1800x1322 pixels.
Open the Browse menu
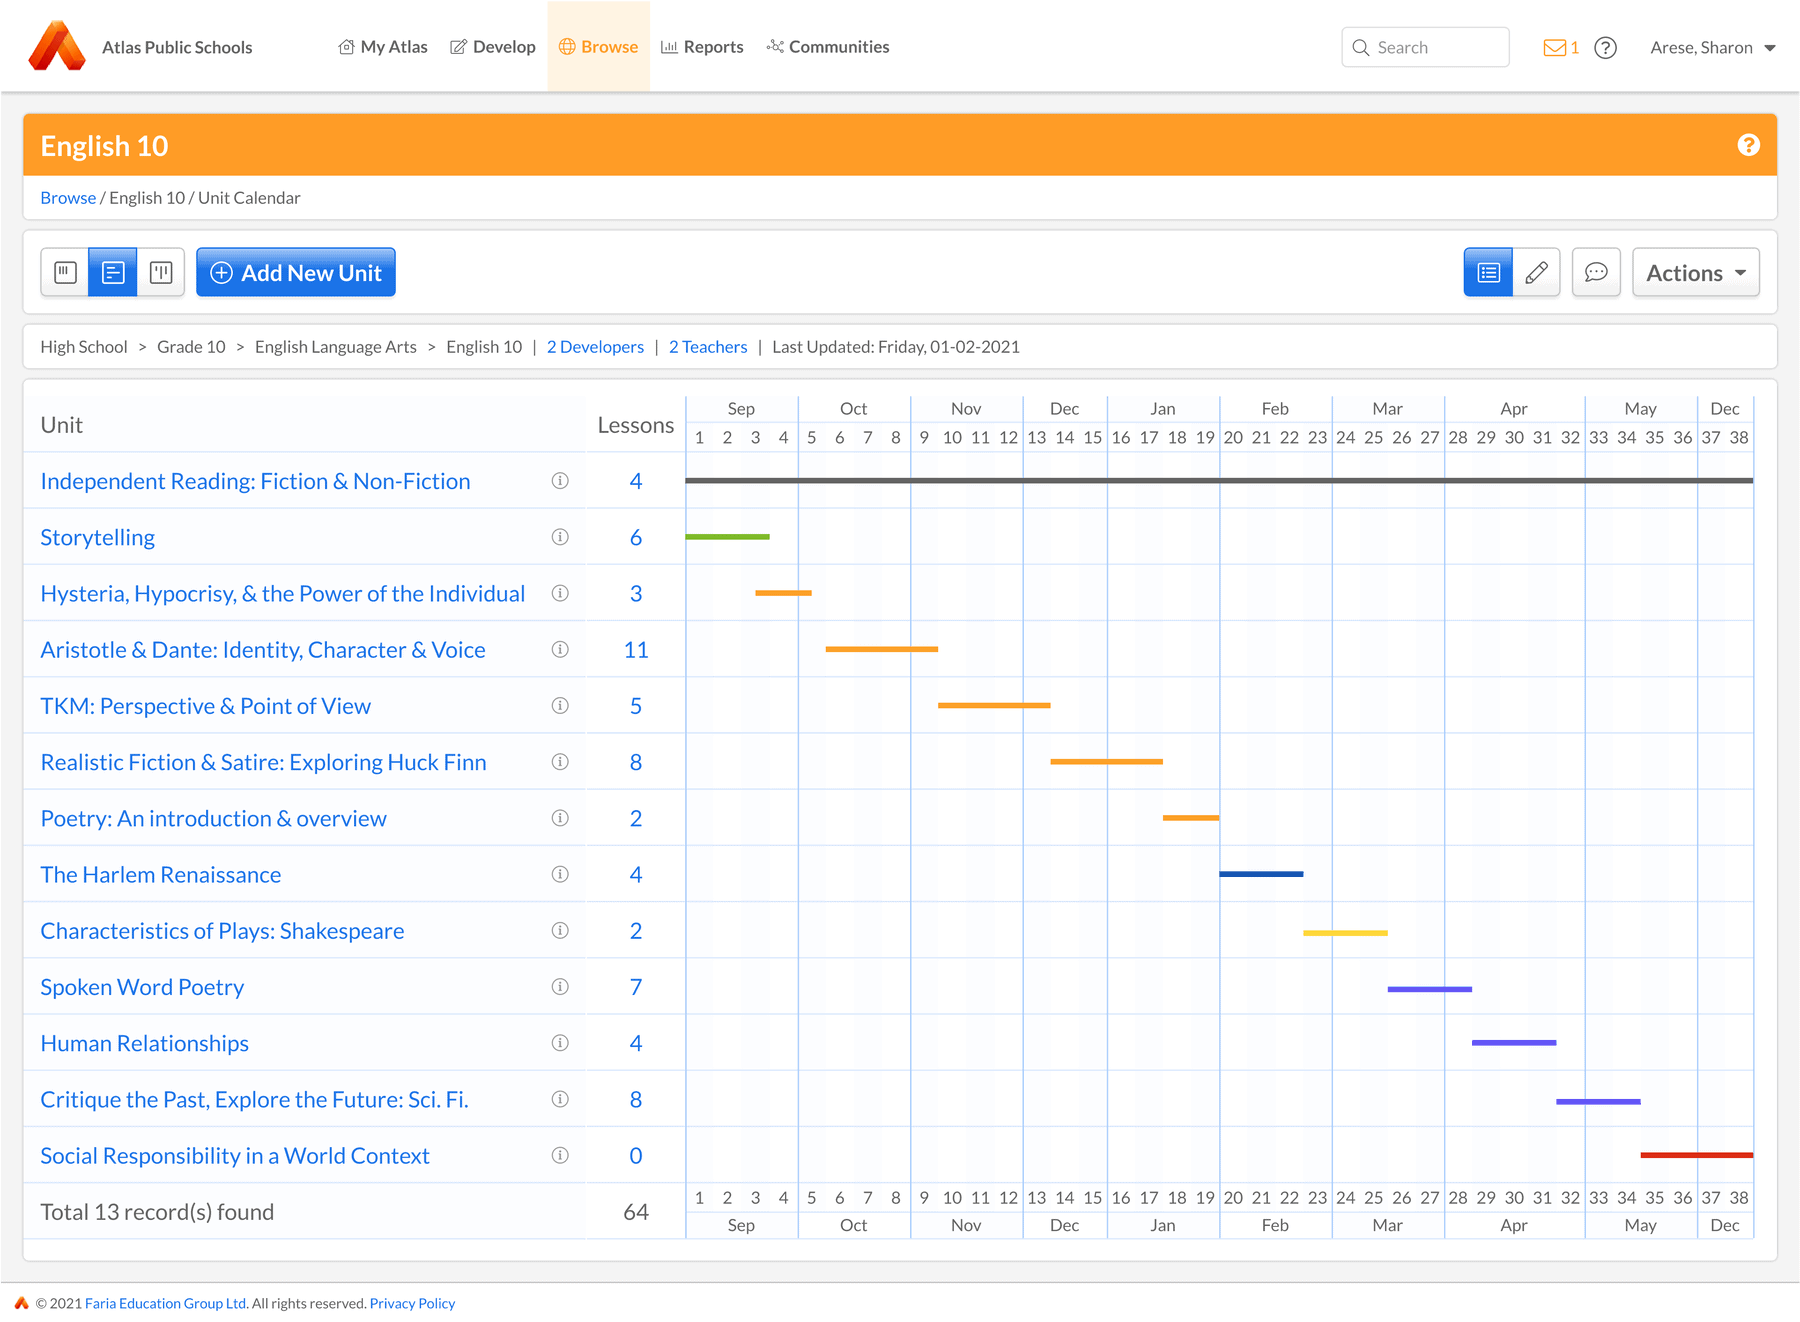tap(598, 47)
